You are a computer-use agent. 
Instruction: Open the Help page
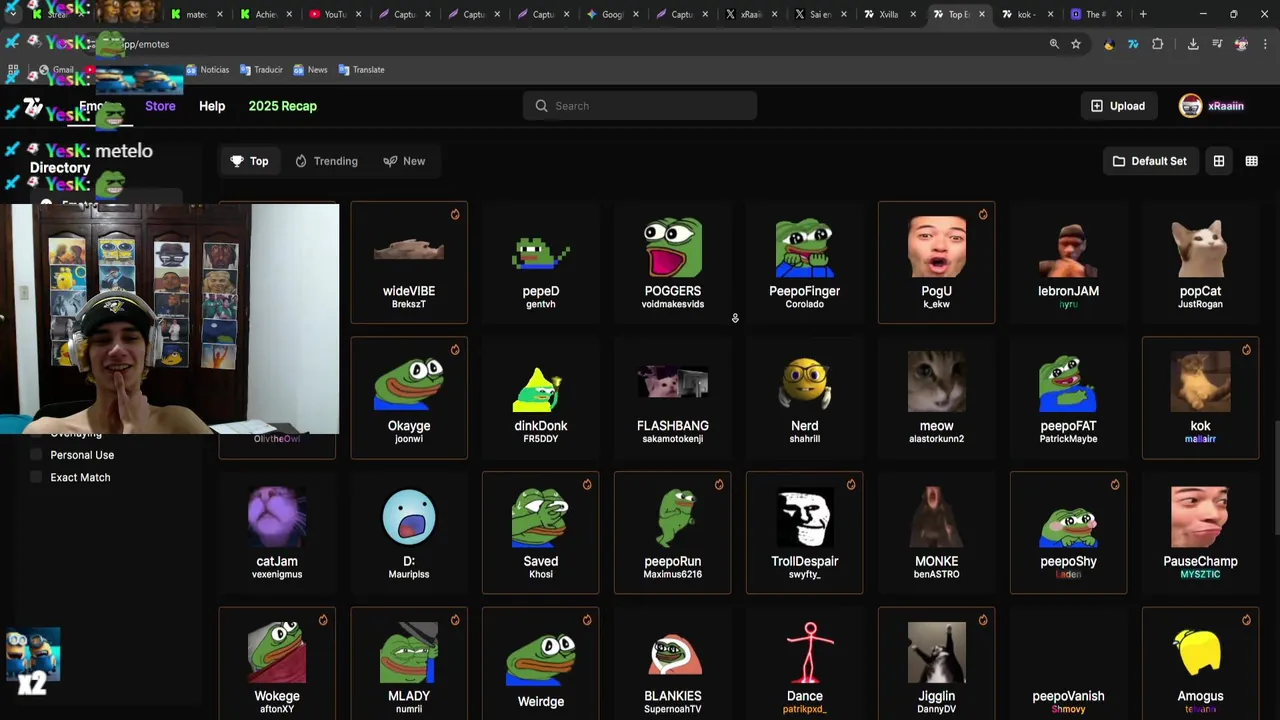(212, 106)
